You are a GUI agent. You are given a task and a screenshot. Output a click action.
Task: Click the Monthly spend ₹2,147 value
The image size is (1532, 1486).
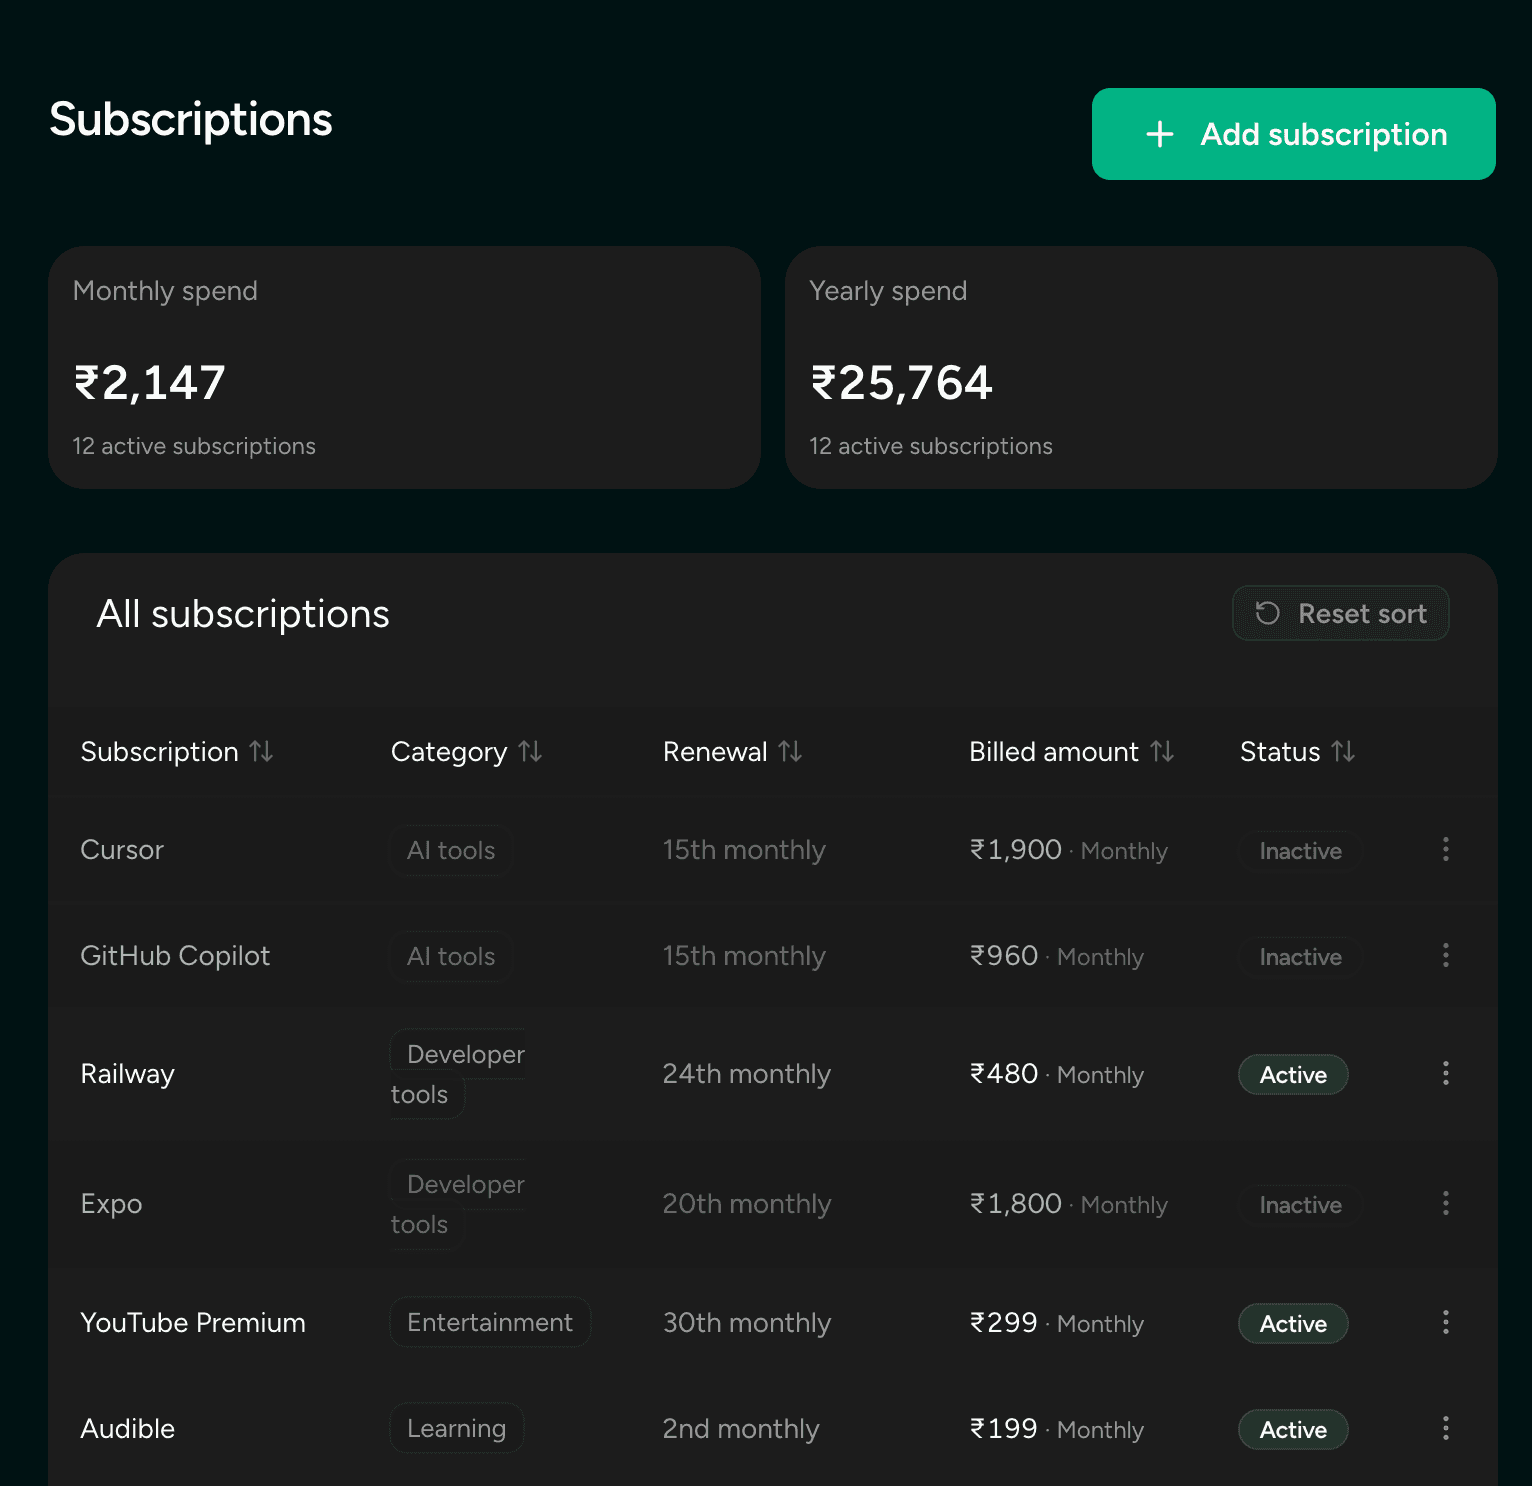pos(150,383)
